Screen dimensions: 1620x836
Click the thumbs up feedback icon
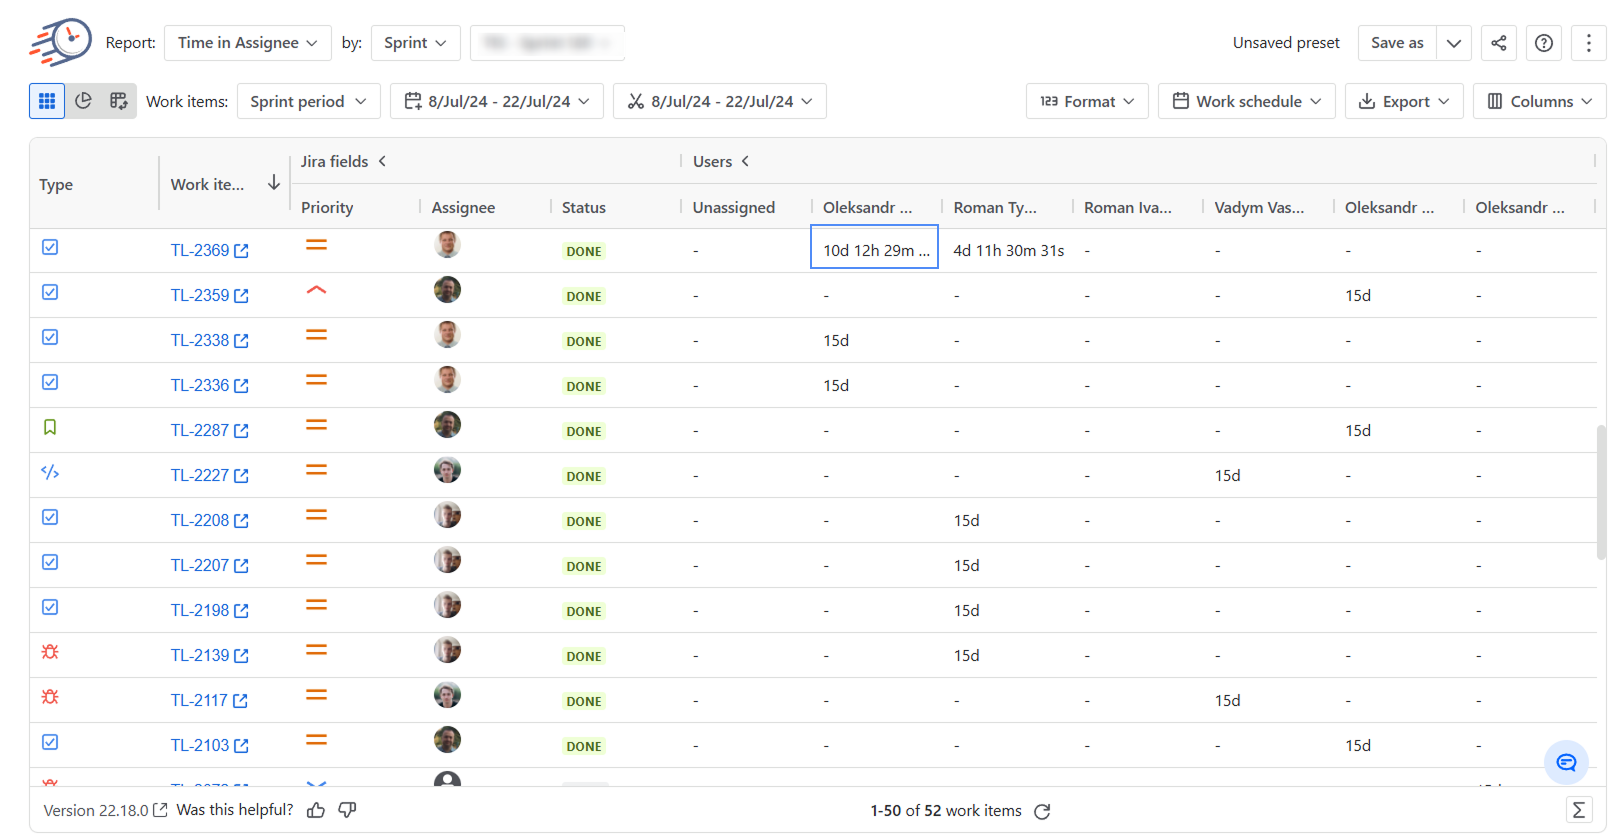[x=316, y=810]
